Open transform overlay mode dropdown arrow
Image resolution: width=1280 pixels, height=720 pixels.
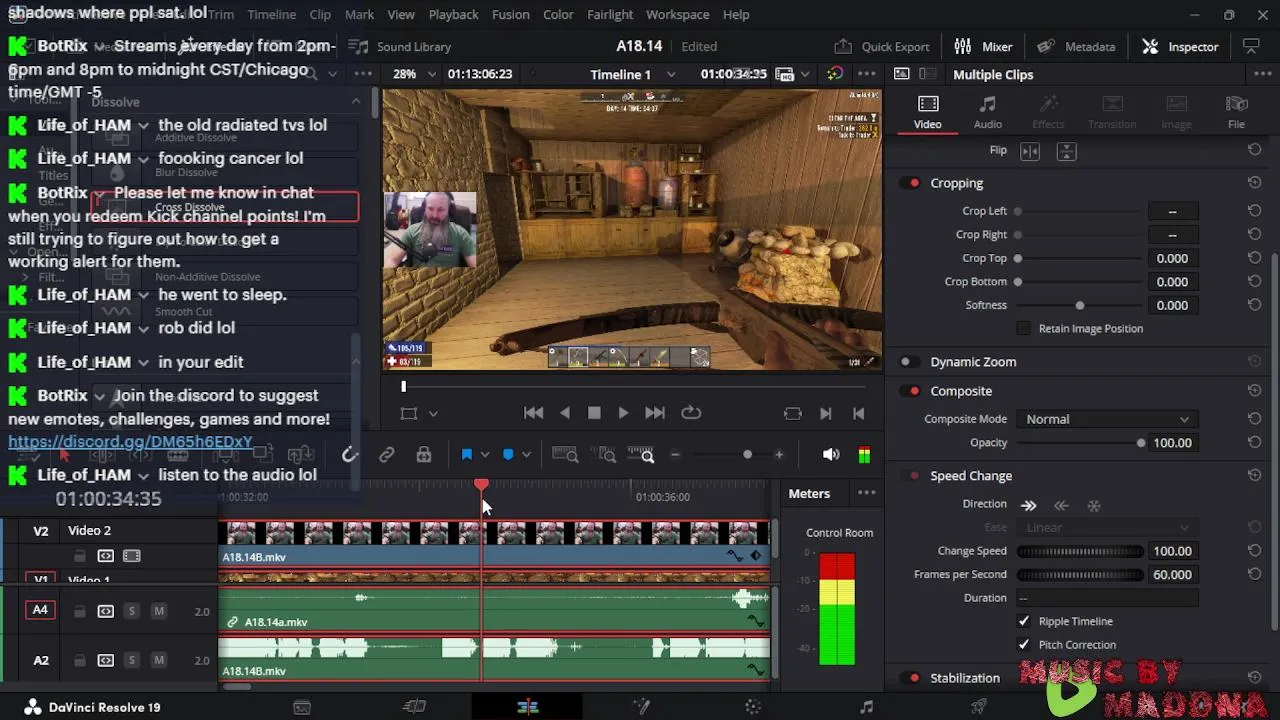click(433, 413)
